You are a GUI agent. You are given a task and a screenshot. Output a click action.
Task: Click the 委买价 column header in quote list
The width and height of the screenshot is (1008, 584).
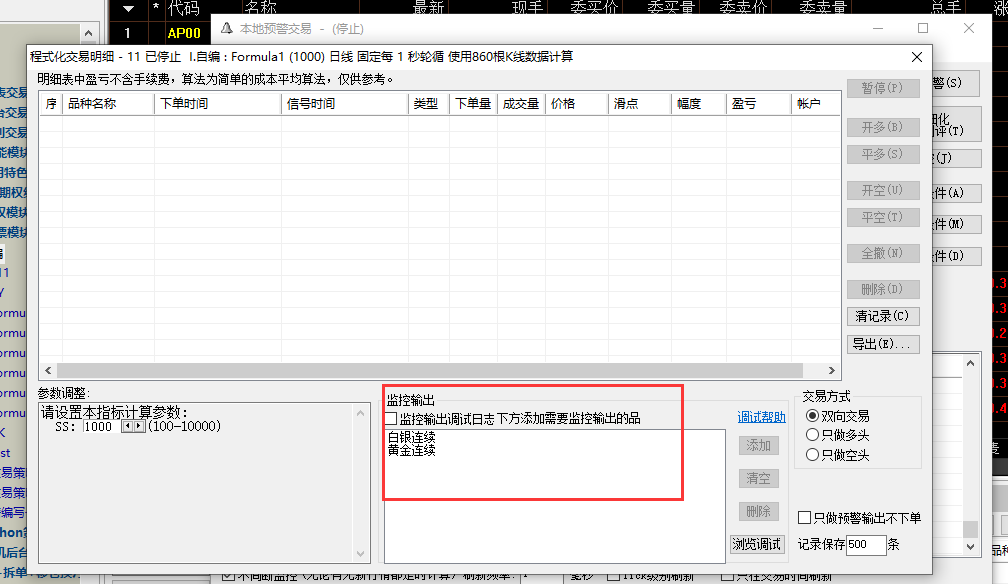594,8
